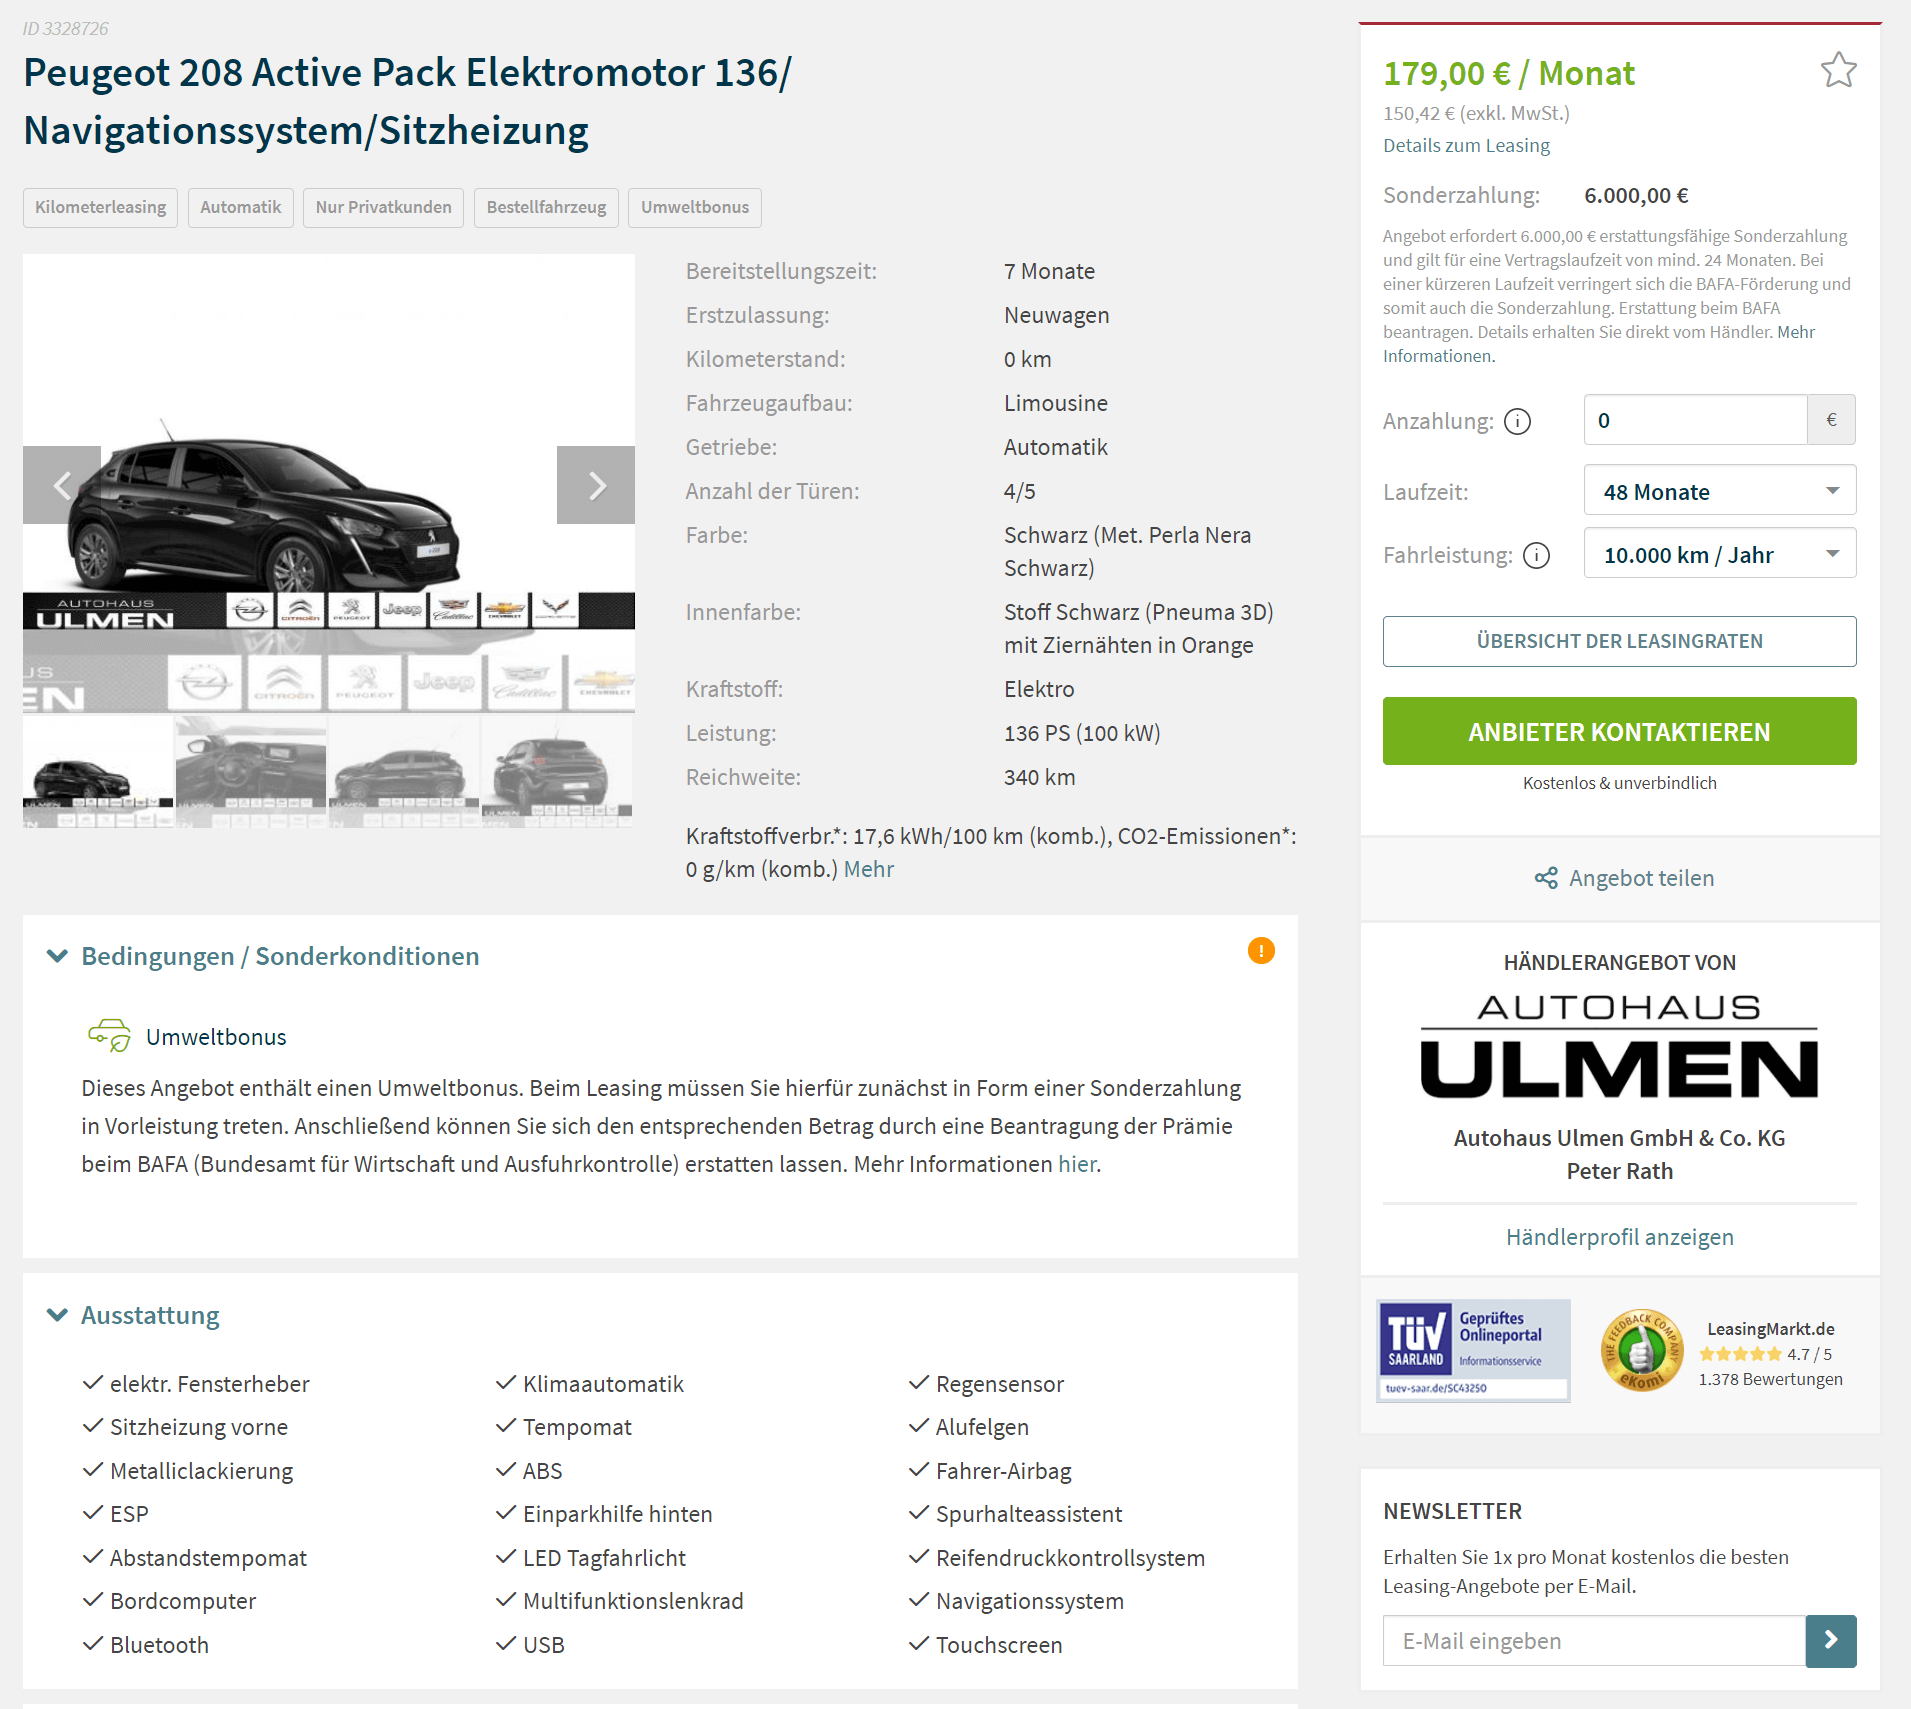
Task: Click the ID 3328726 text
Action: 66,29
